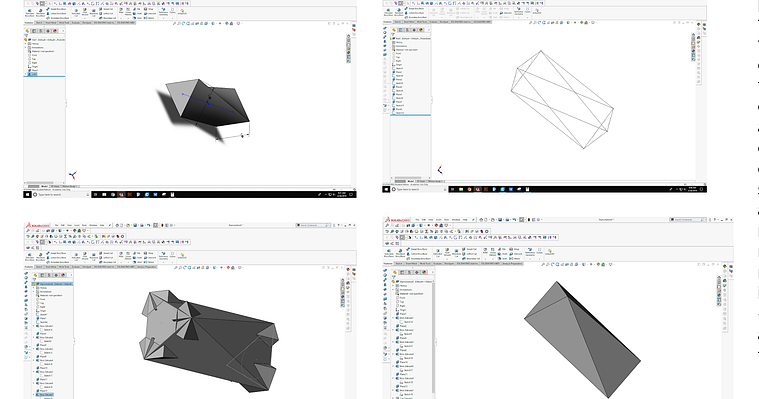Click the SOLIDWORKS logo in the gray prism window
Image resolution: width=759 pixels, height=399 pixels.
point(397,220)
